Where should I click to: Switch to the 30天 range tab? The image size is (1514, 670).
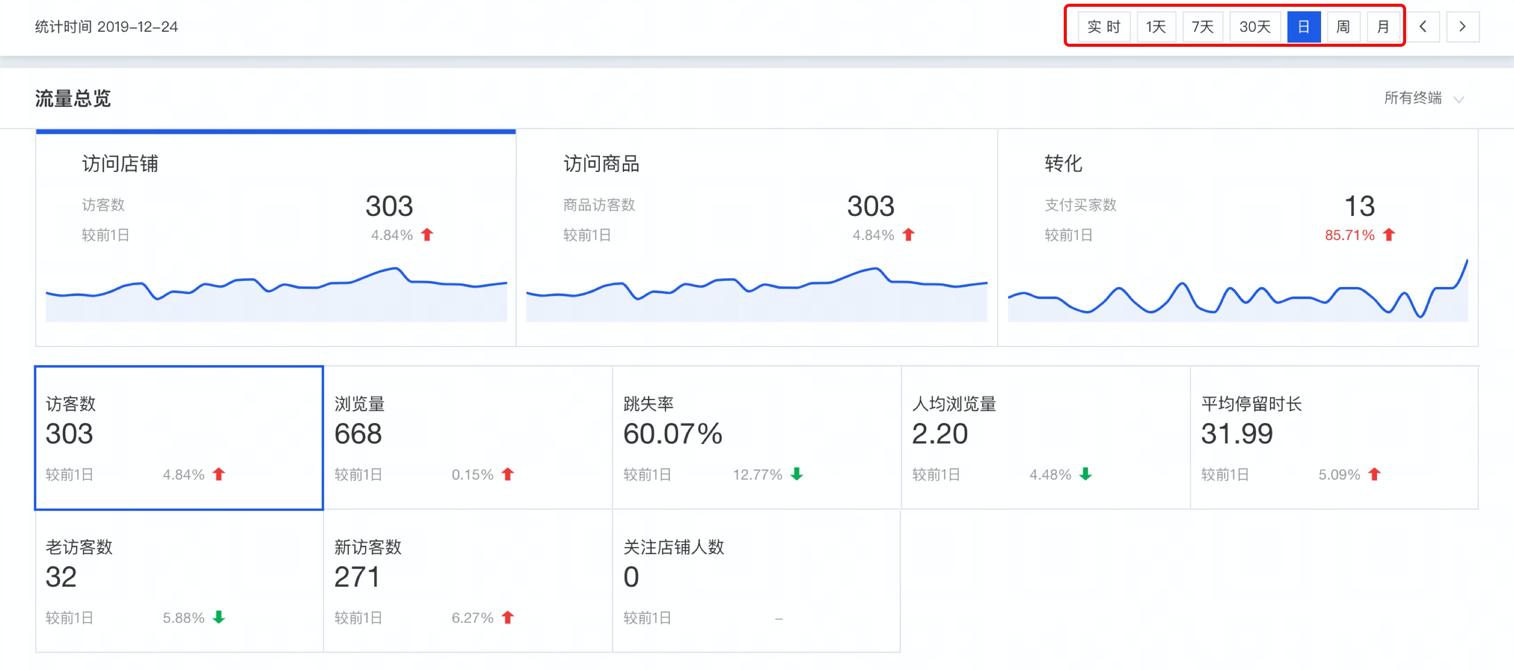tap(1255, 27)
